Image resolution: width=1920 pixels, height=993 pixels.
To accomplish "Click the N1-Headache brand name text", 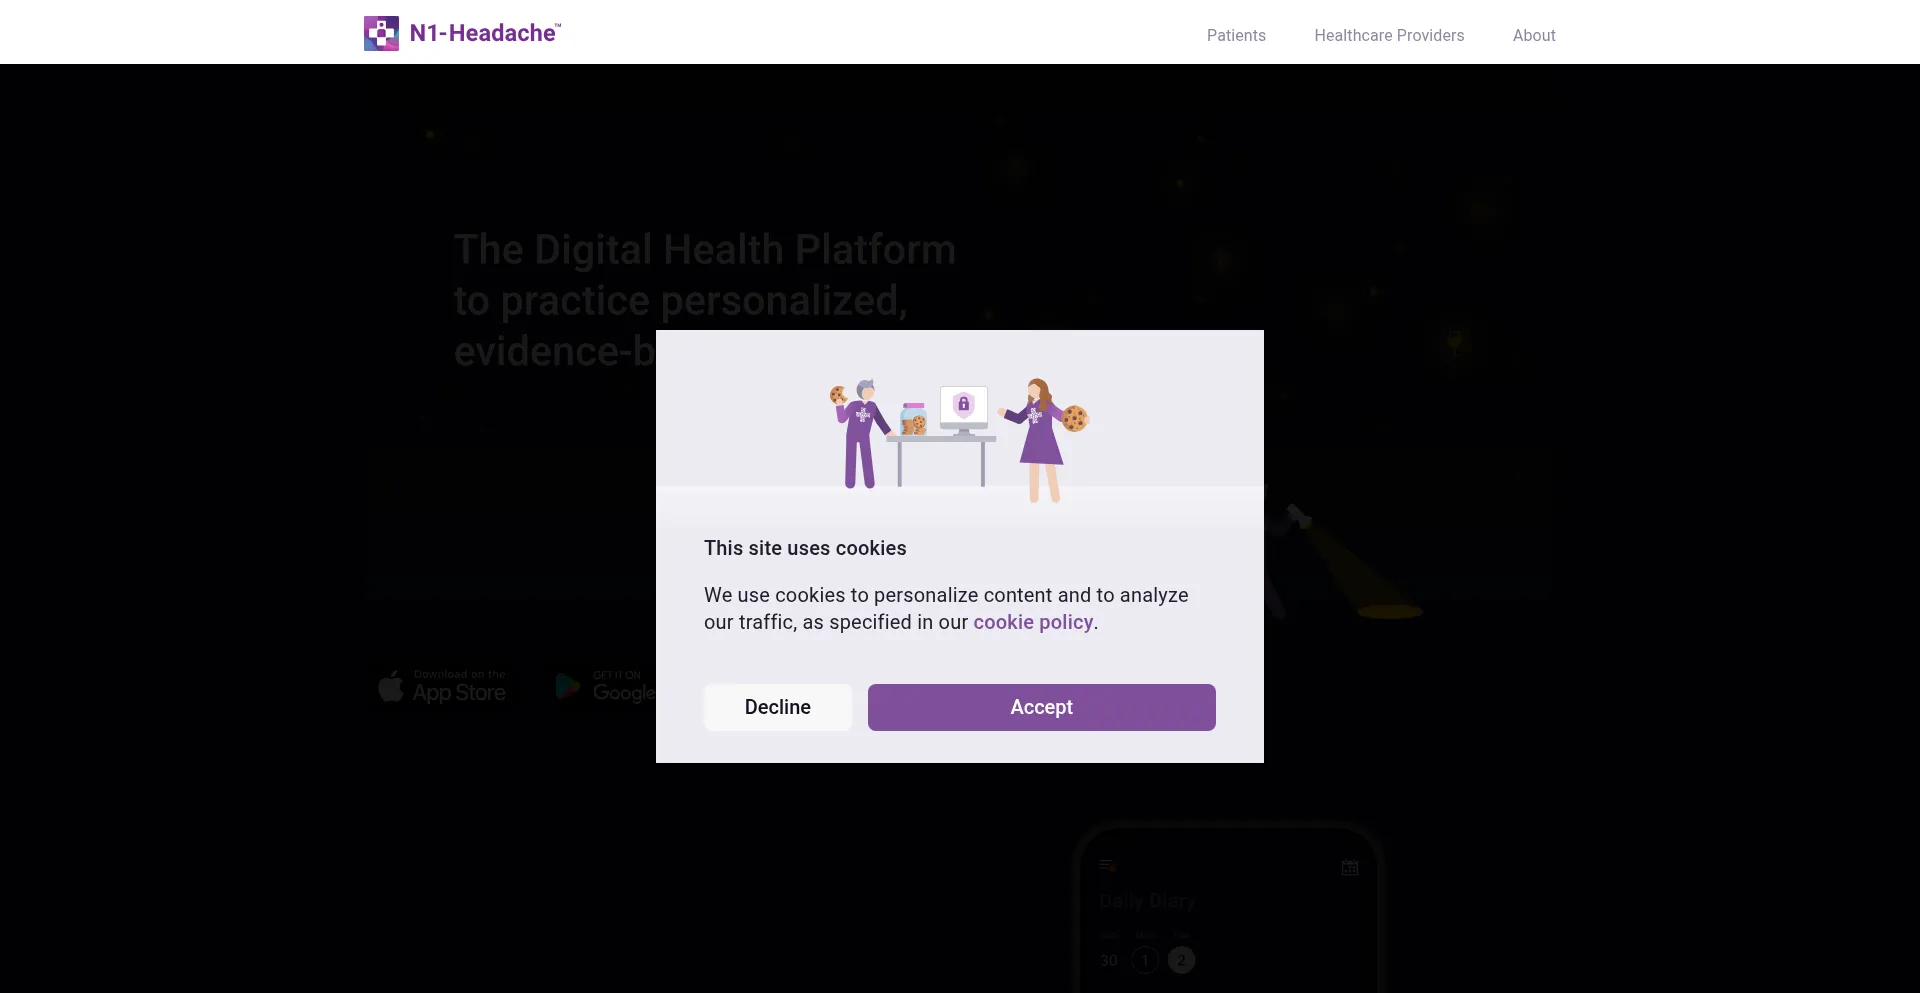I will 484,33.
